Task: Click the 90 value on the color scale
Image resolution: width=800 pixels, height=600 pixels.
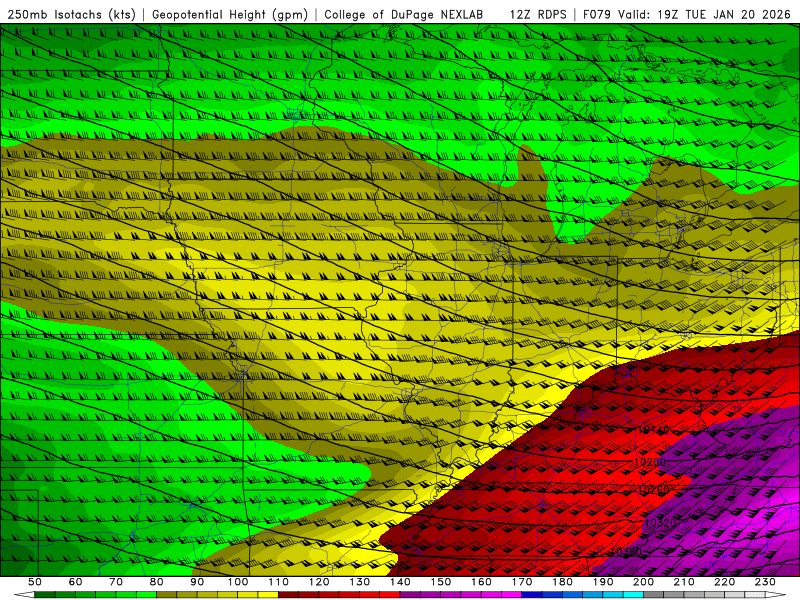Action: click(x=197, y=582)
